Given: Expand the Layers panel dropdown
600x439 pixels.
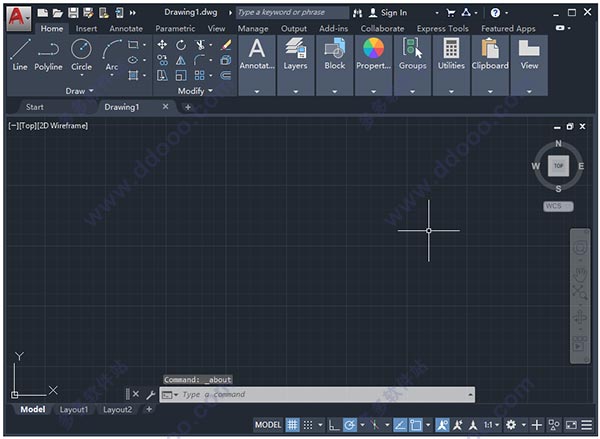Looking at the screenshot, I should [295, 92].
